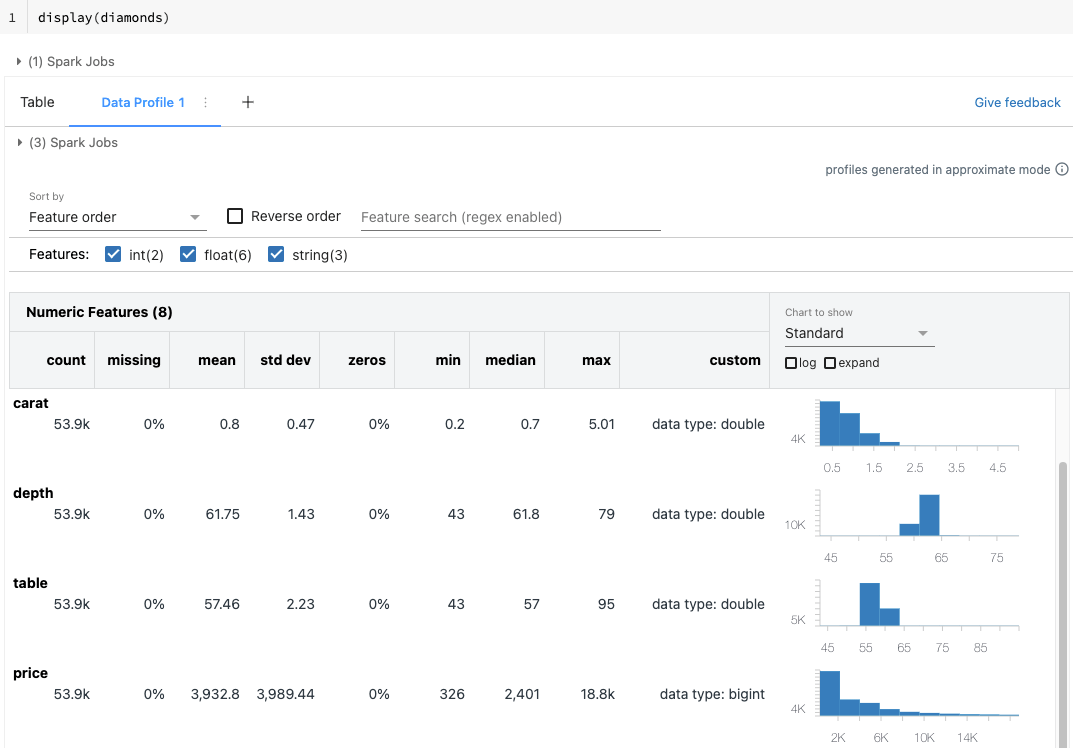Switch to the Table tab
1073x748 pixels.
pos(37,102)
